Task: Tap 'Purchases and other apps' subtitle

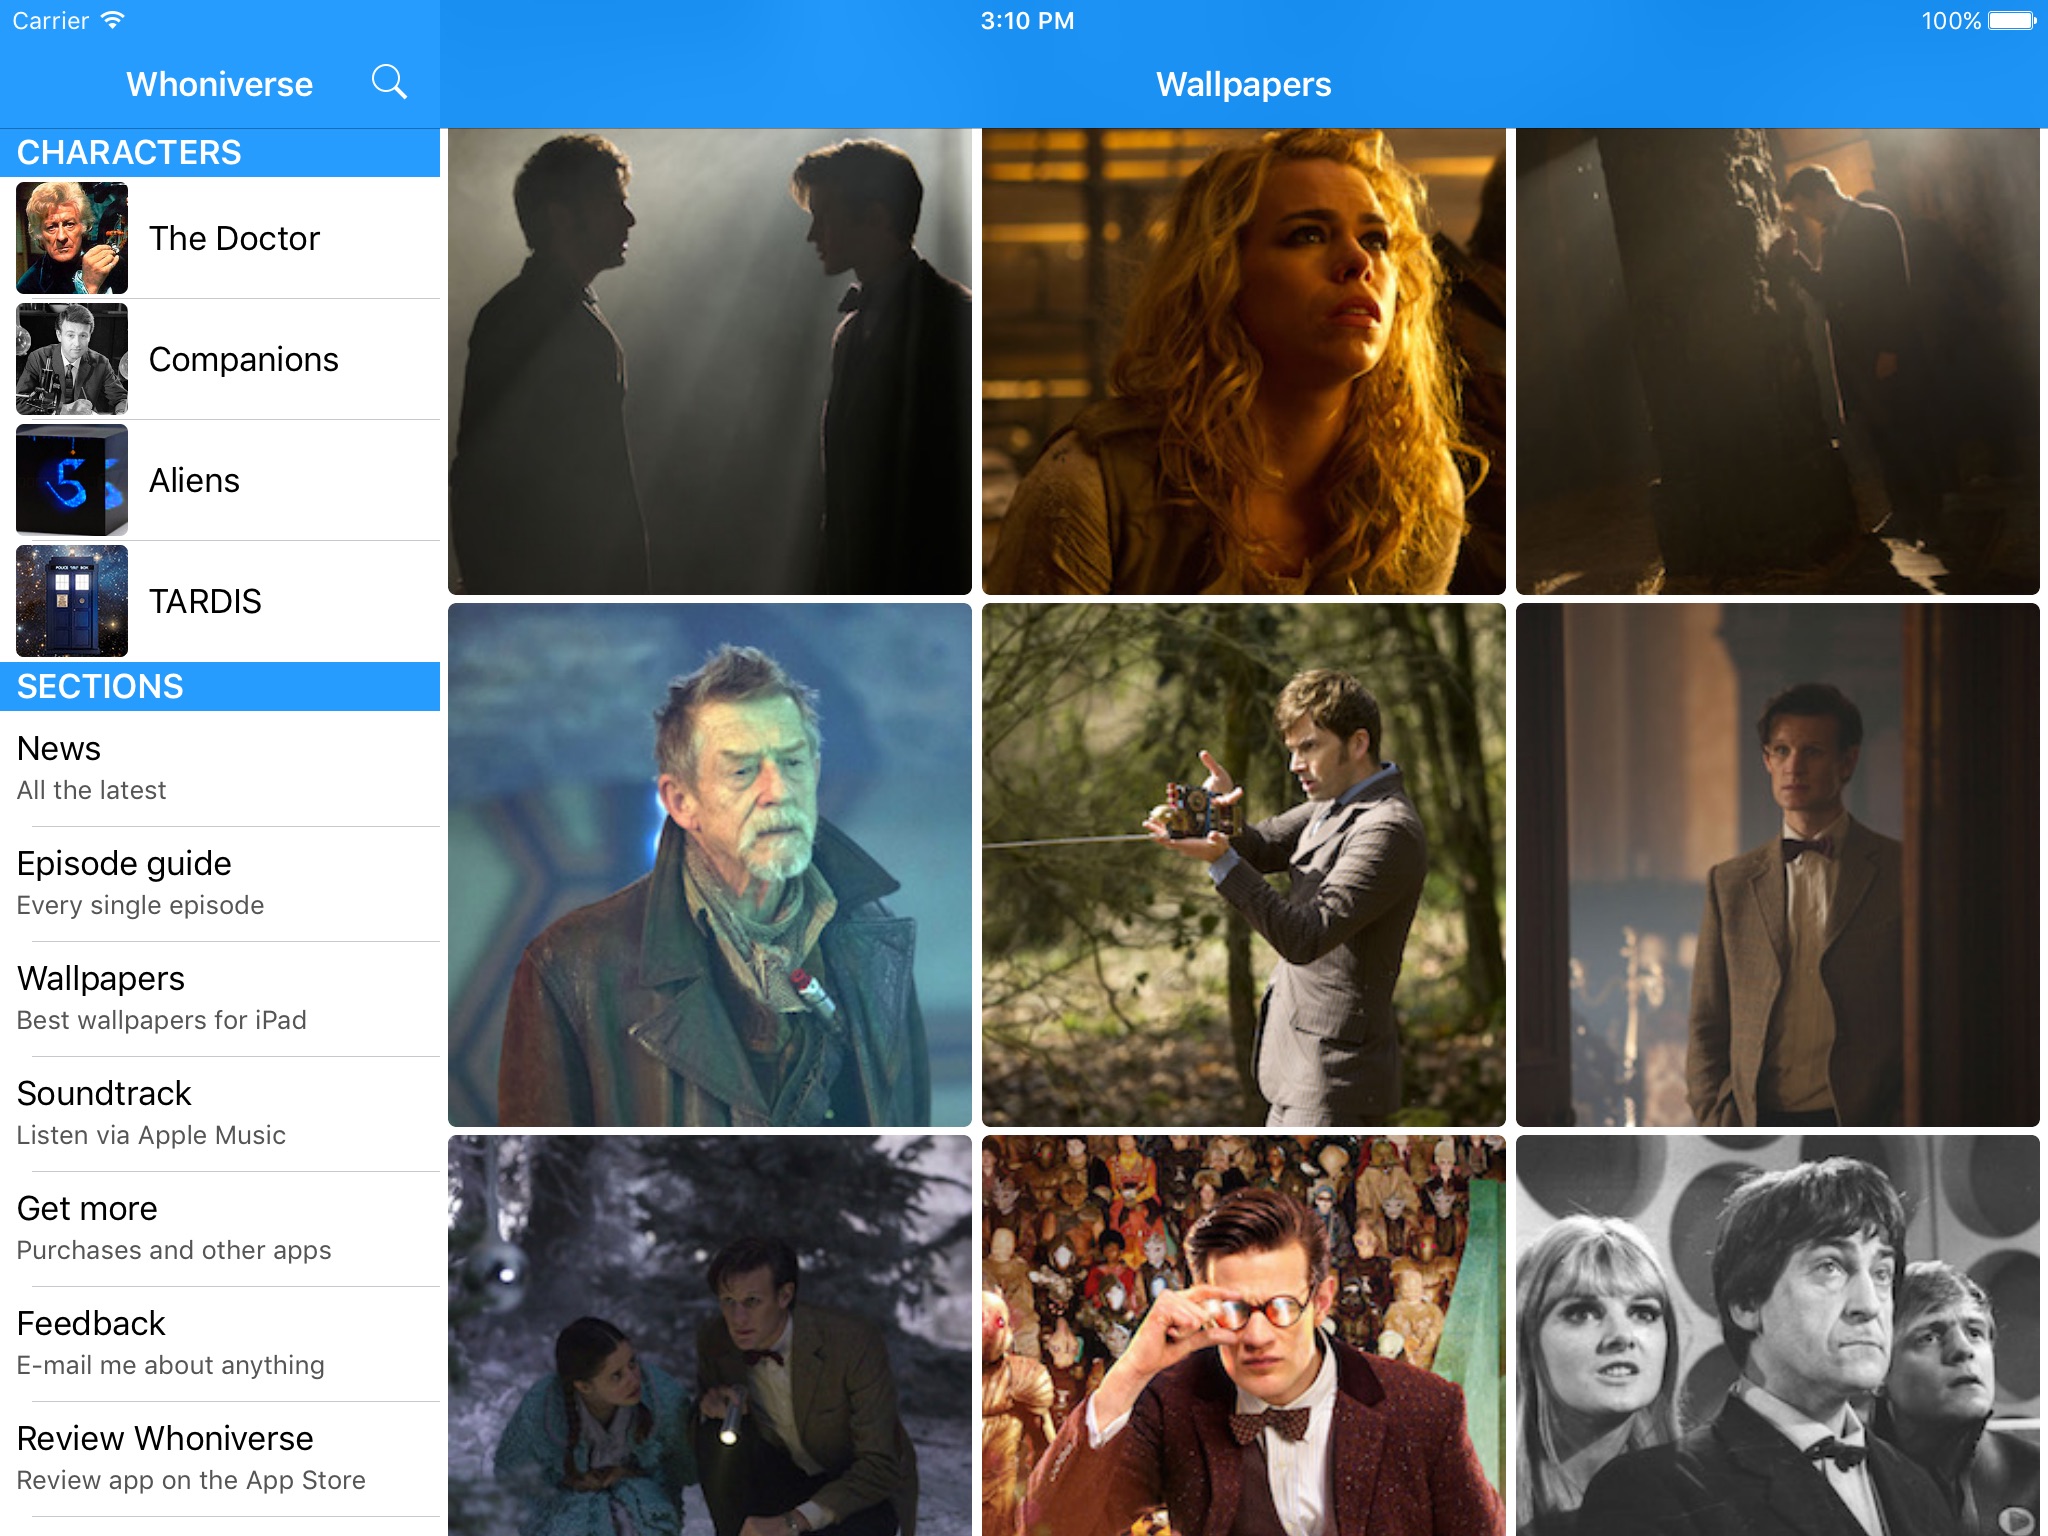Action: [x=174, y=1250]
